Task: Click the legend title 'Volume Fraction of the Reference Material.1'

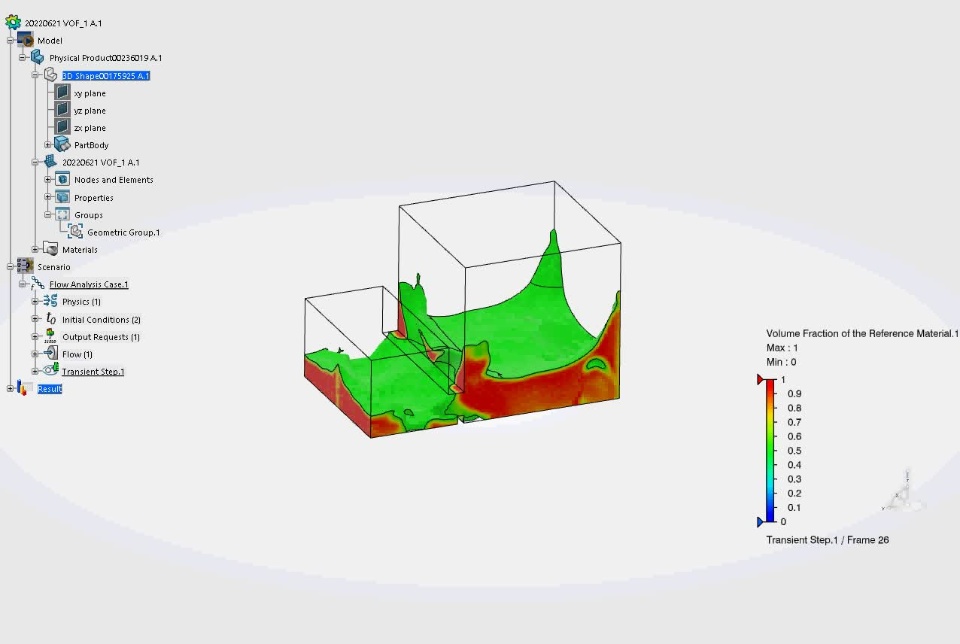Action: coord(863,334)
